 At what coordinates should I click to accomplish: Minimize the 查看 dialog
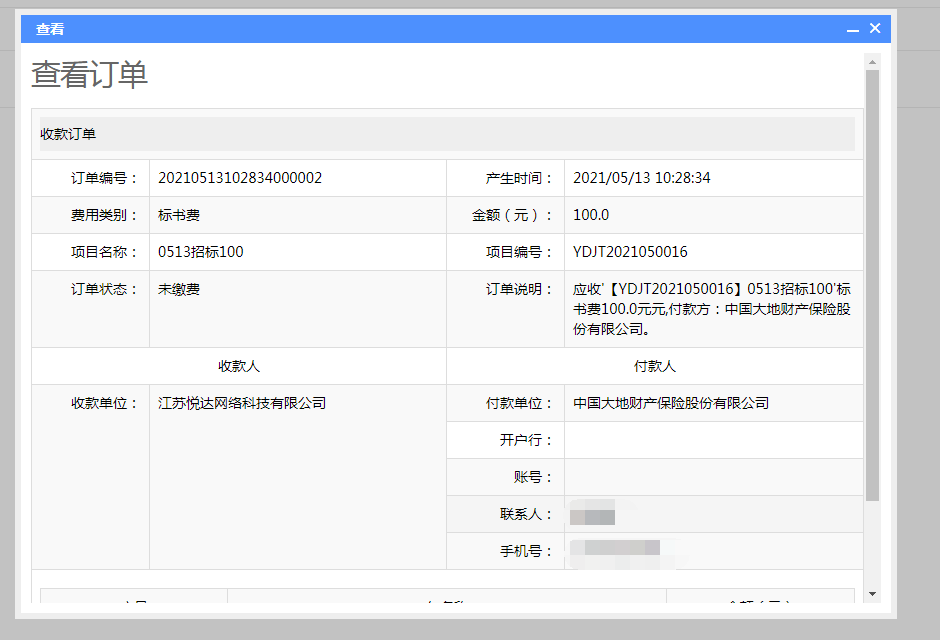tap(853, 30)
